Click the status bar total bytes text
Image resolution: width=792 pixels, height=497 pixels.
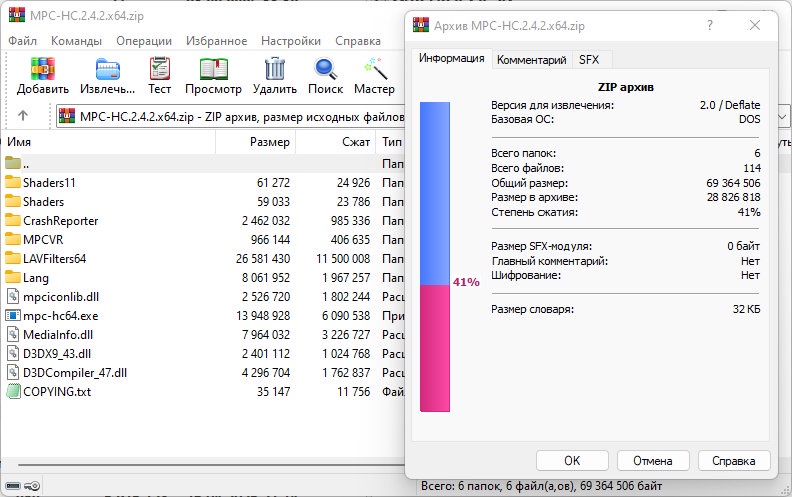tap(541, 486)
